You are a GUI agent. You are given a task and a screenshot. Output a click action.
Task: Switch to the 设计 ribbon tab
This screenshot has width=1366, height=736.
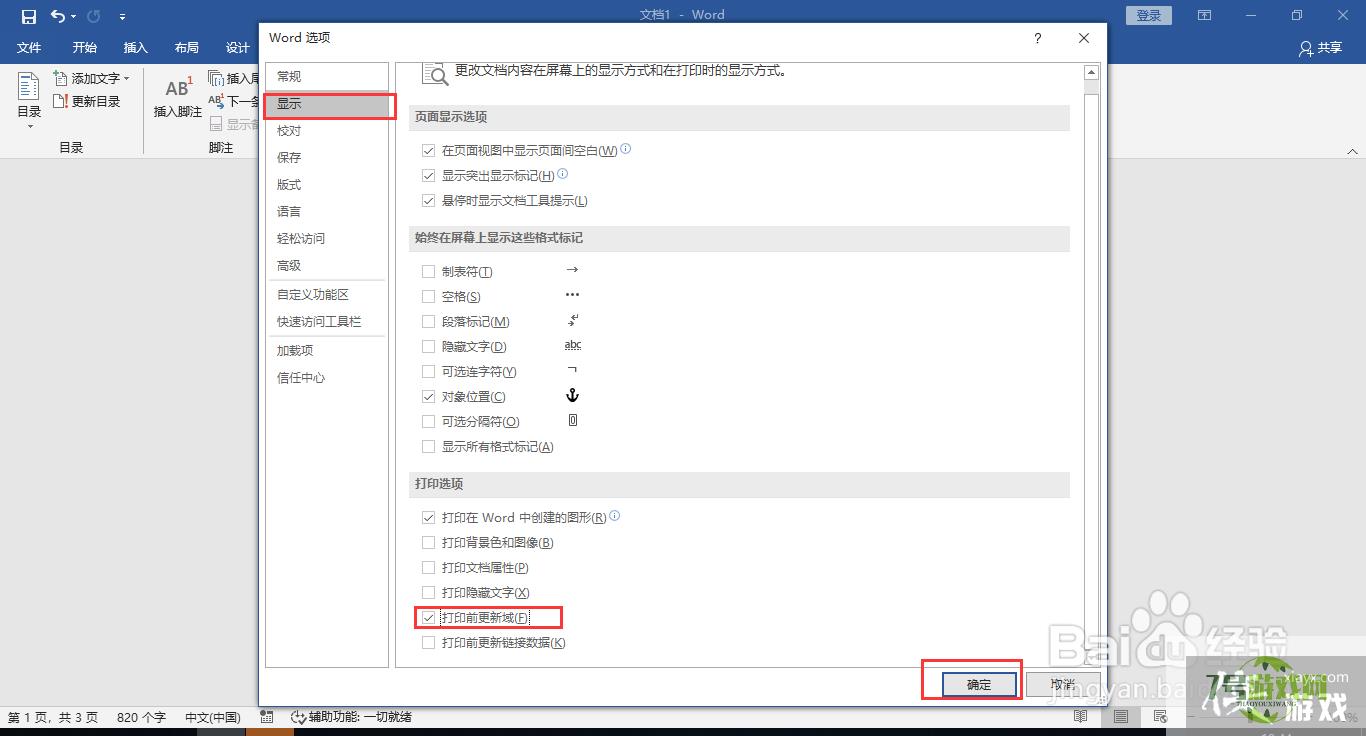(238, 47)
